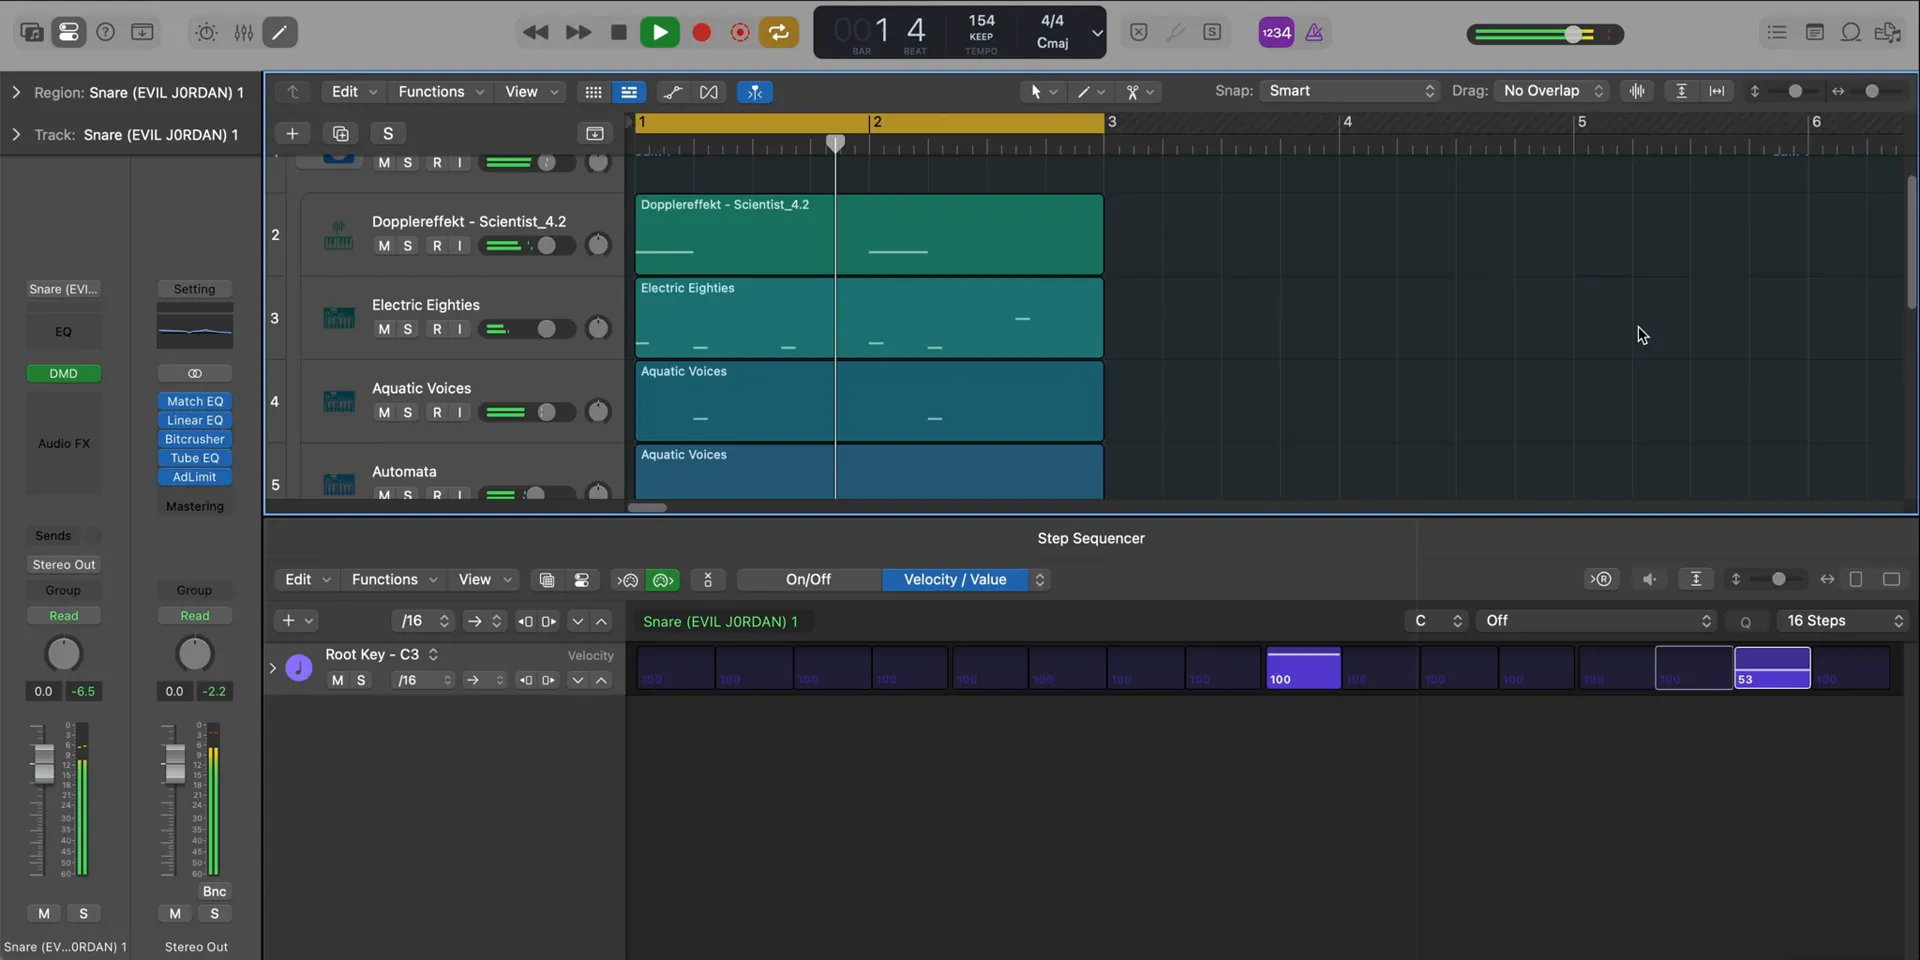Select the Electric Eighties region
Image resolution: width=1920 pixels, height=960 pixels.
[869, 318]
